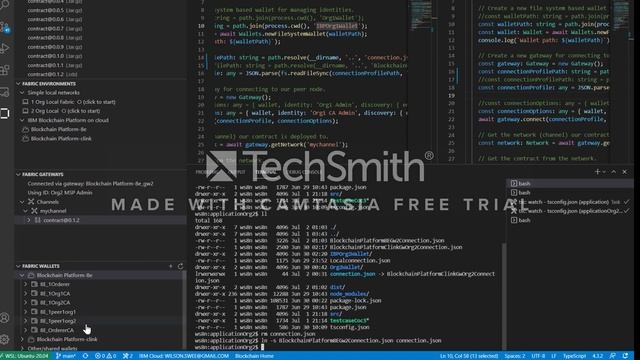
Task: Open the Manage gear icon
Action: (4, 339)
